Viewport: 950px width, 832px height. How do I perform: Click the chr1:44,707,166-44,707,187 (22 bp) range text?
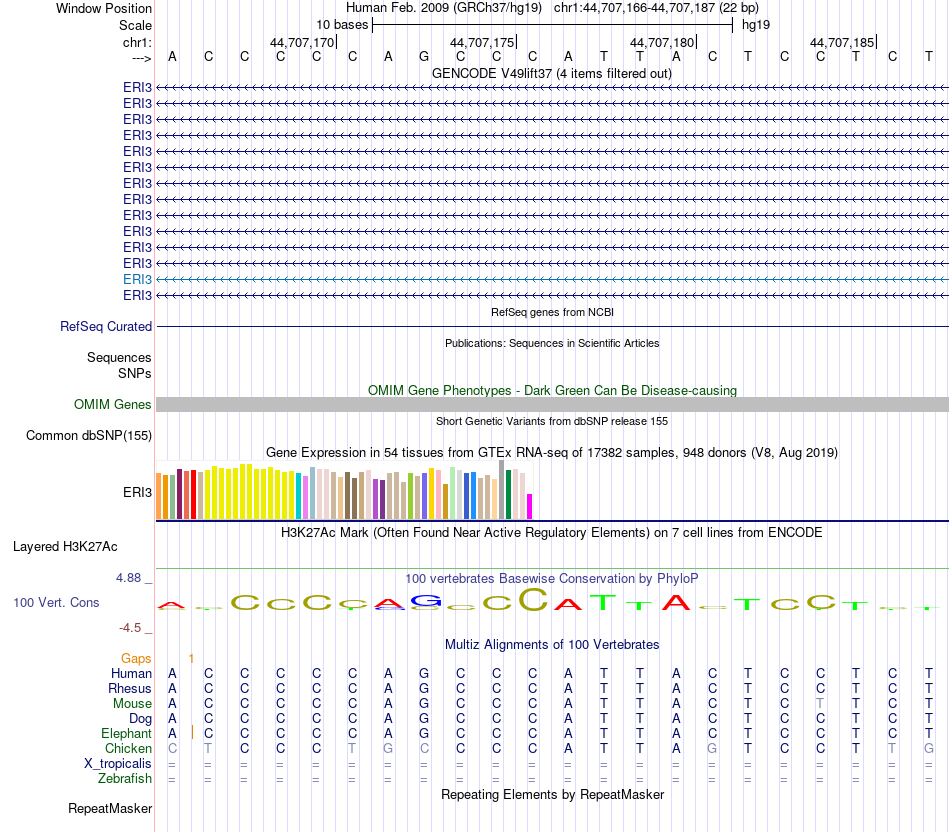(x=656, y=8)
